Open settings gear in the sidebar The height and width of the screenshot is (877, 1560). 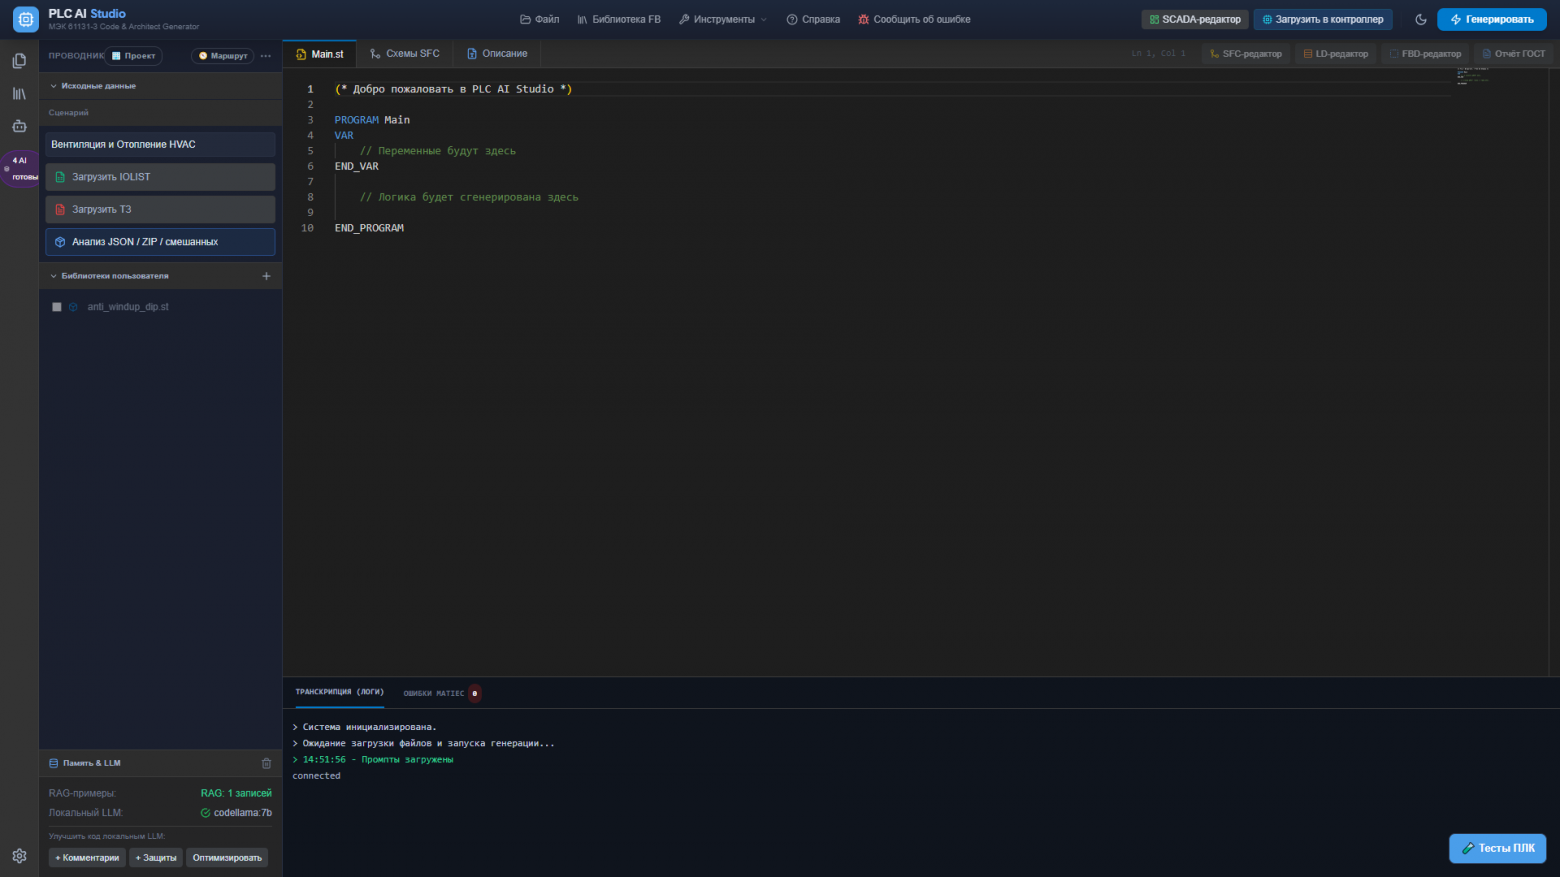(x=19, y=856)
